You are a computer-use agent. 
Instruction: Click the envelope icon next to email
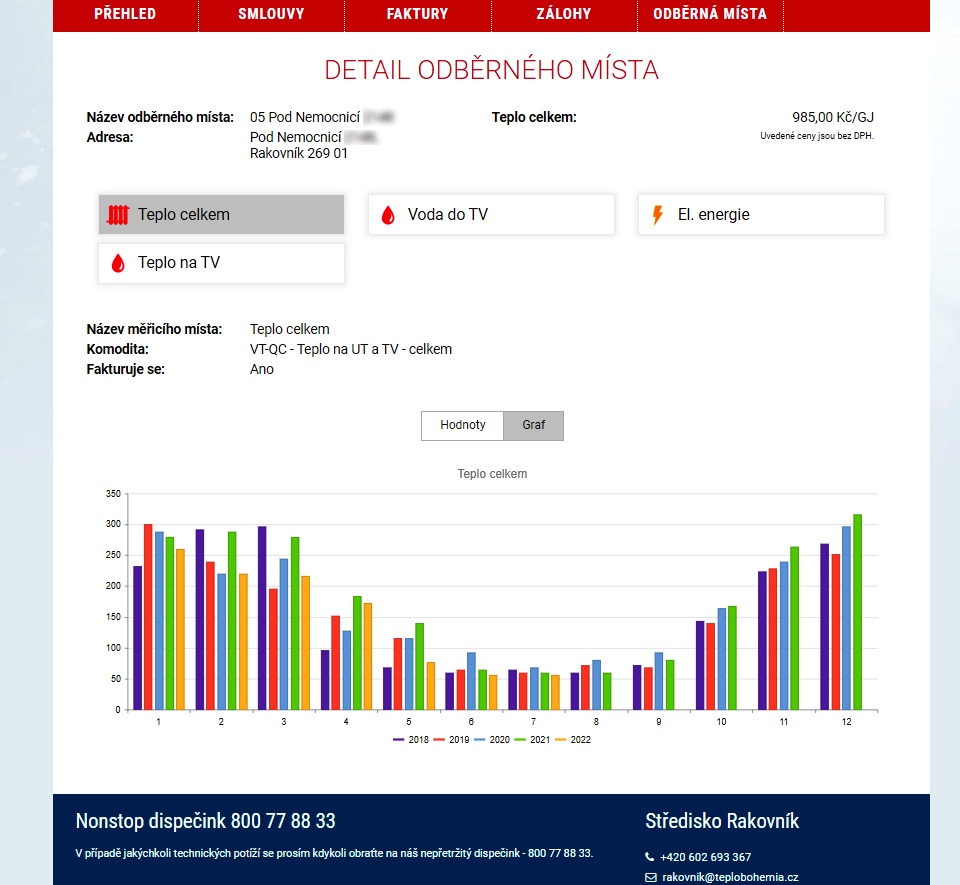(650, 877)
